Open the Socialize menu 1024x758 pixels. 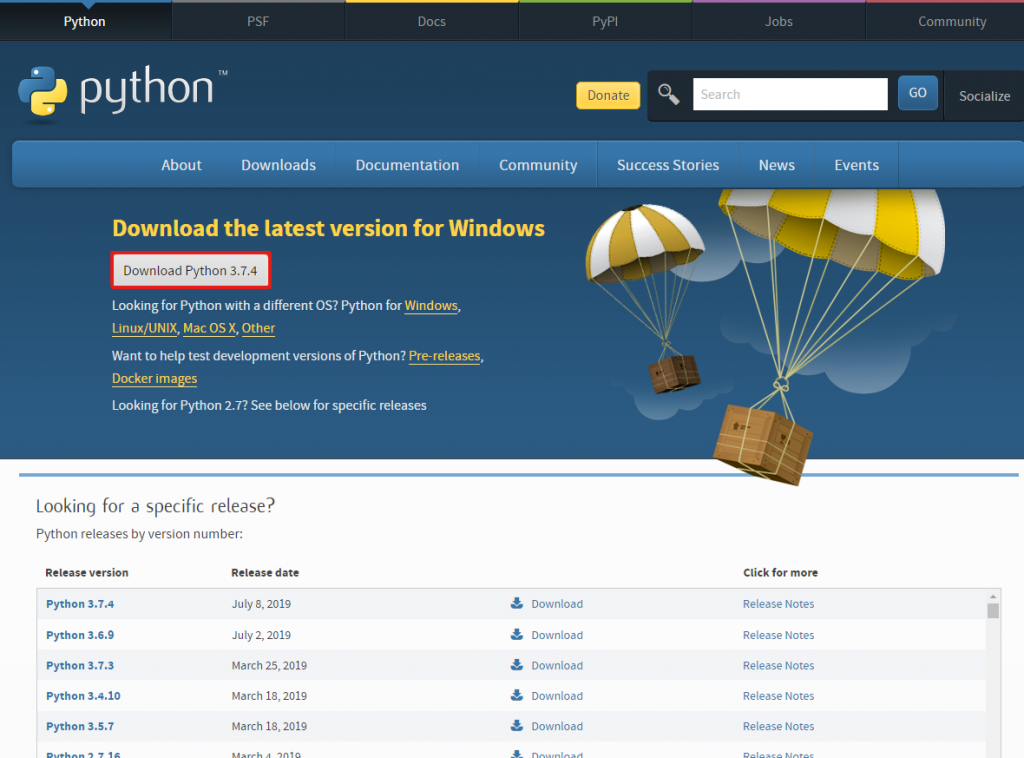(984, 96)
